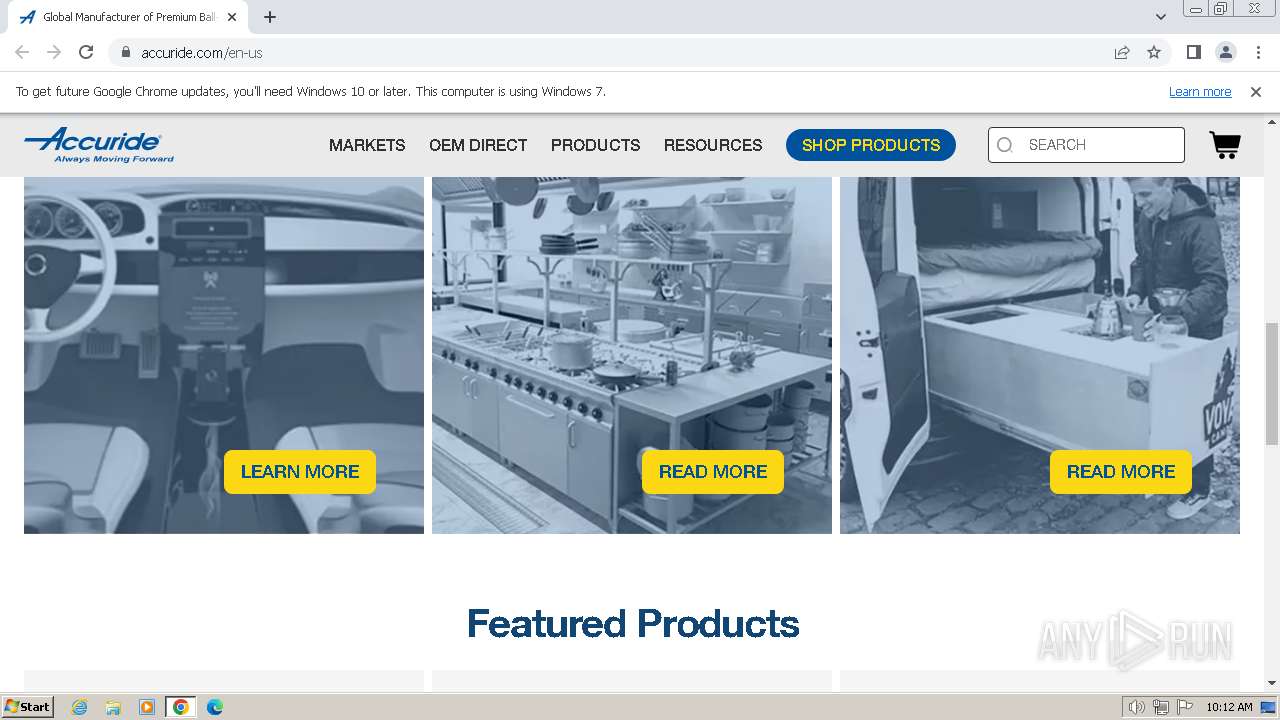This screenshot has height=720, width=1280.
Task: Click the Accuride logo
Action: pyautogui.click(x=99, y=145)
